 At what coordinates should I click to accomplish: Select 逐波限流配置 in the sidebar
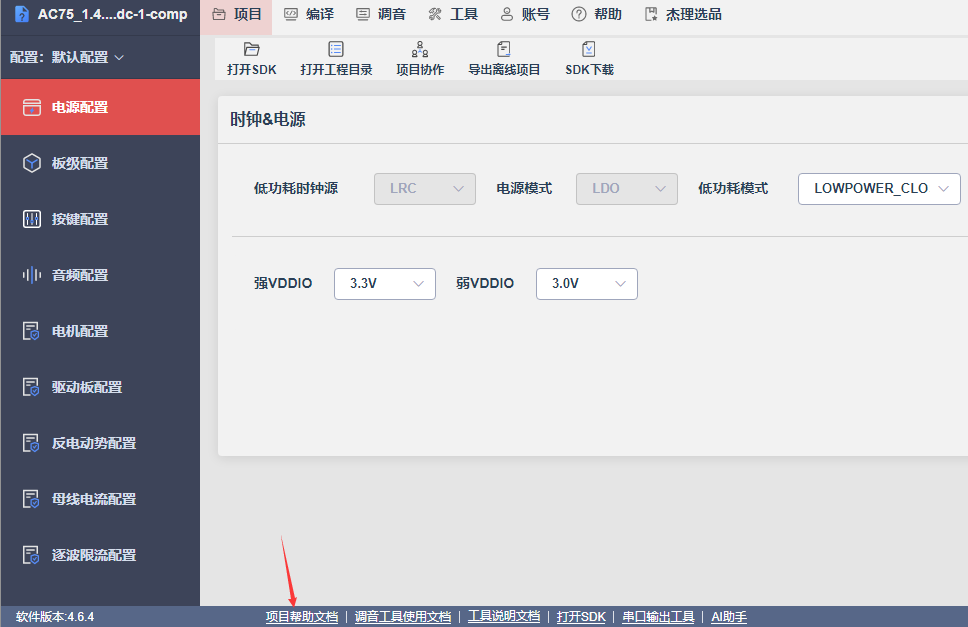coord(100,555)
